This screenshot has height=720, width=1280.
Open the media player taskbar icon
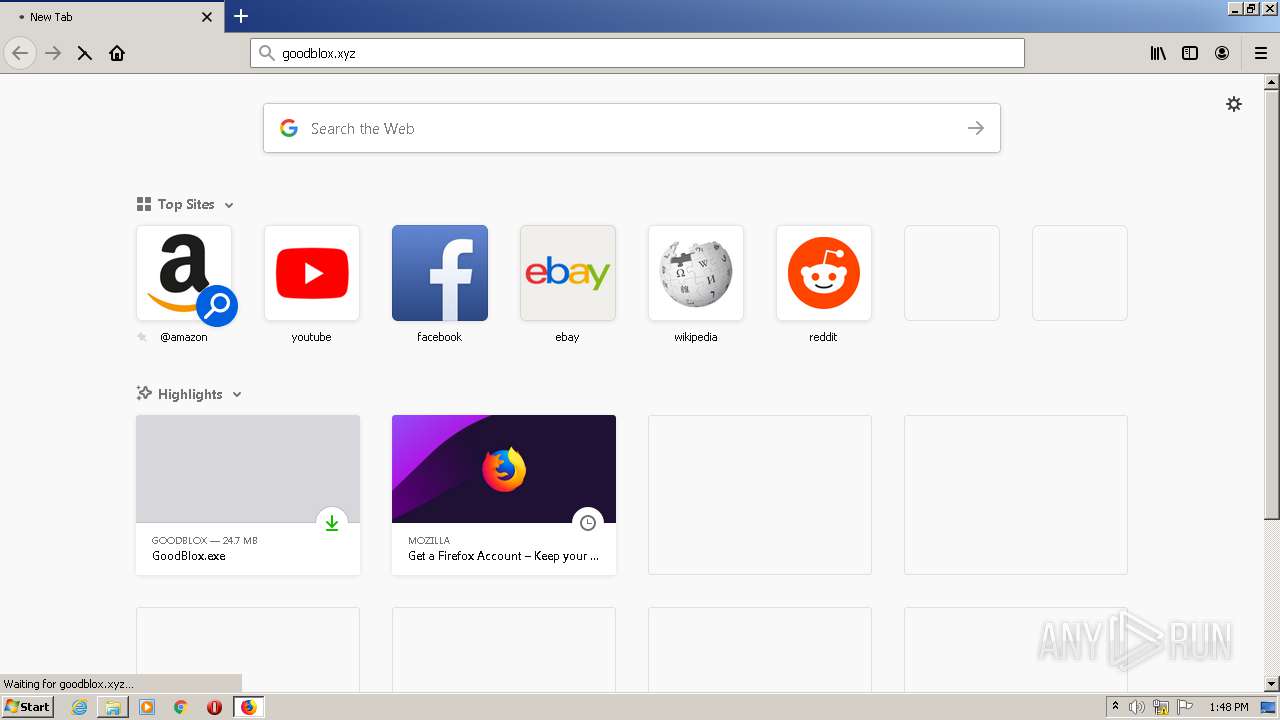(x=147, y=707)
